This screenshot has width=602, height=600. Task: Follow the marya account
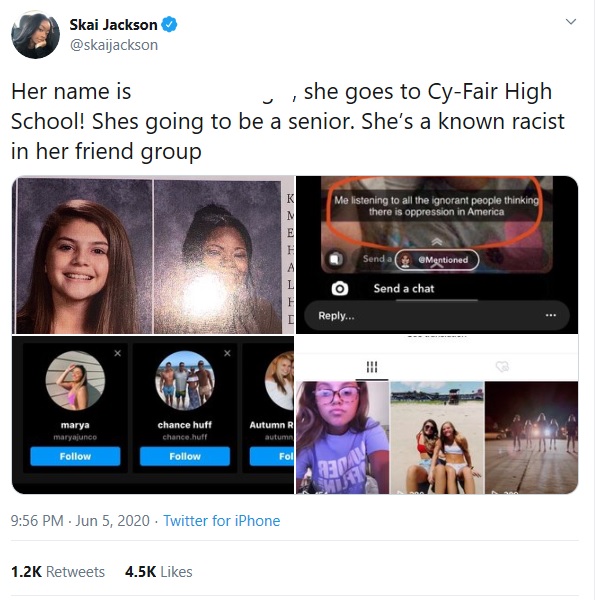click(75, 456)
